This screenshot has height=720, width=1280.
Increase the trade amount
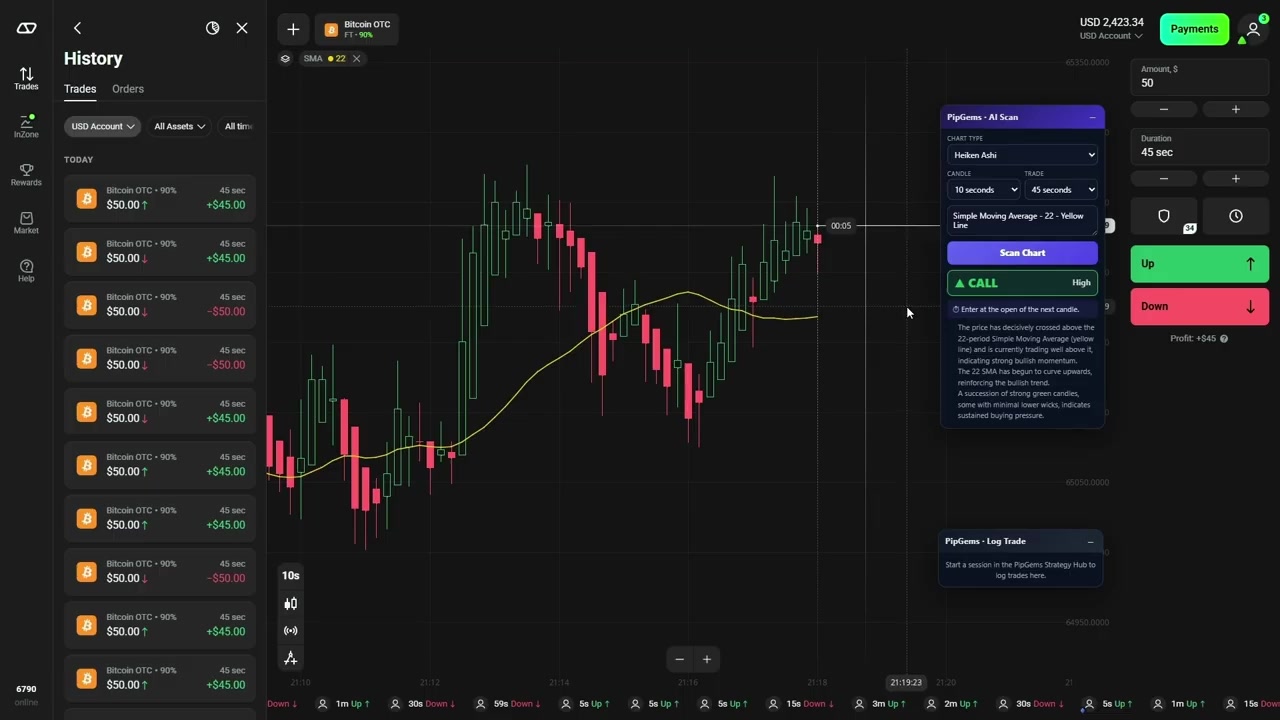point(1236,109)
